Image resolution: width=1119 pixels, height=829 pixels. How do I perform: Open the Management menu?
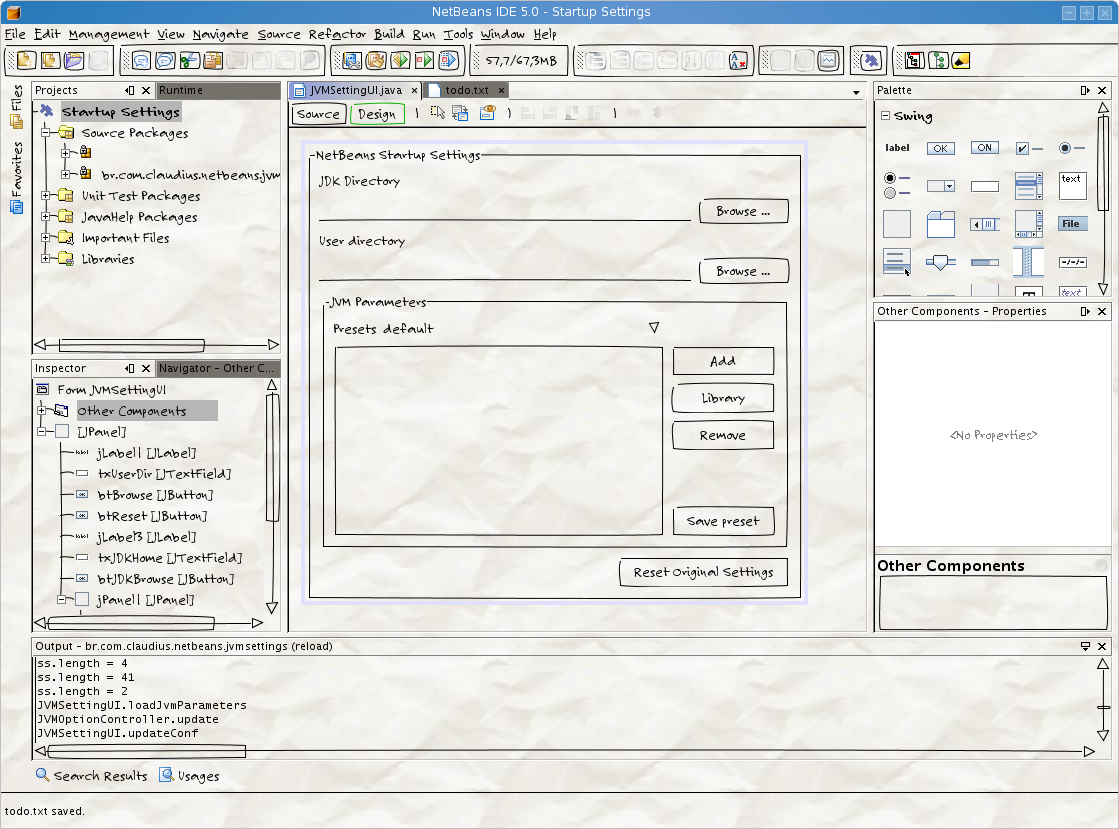[x=108, y=34]
